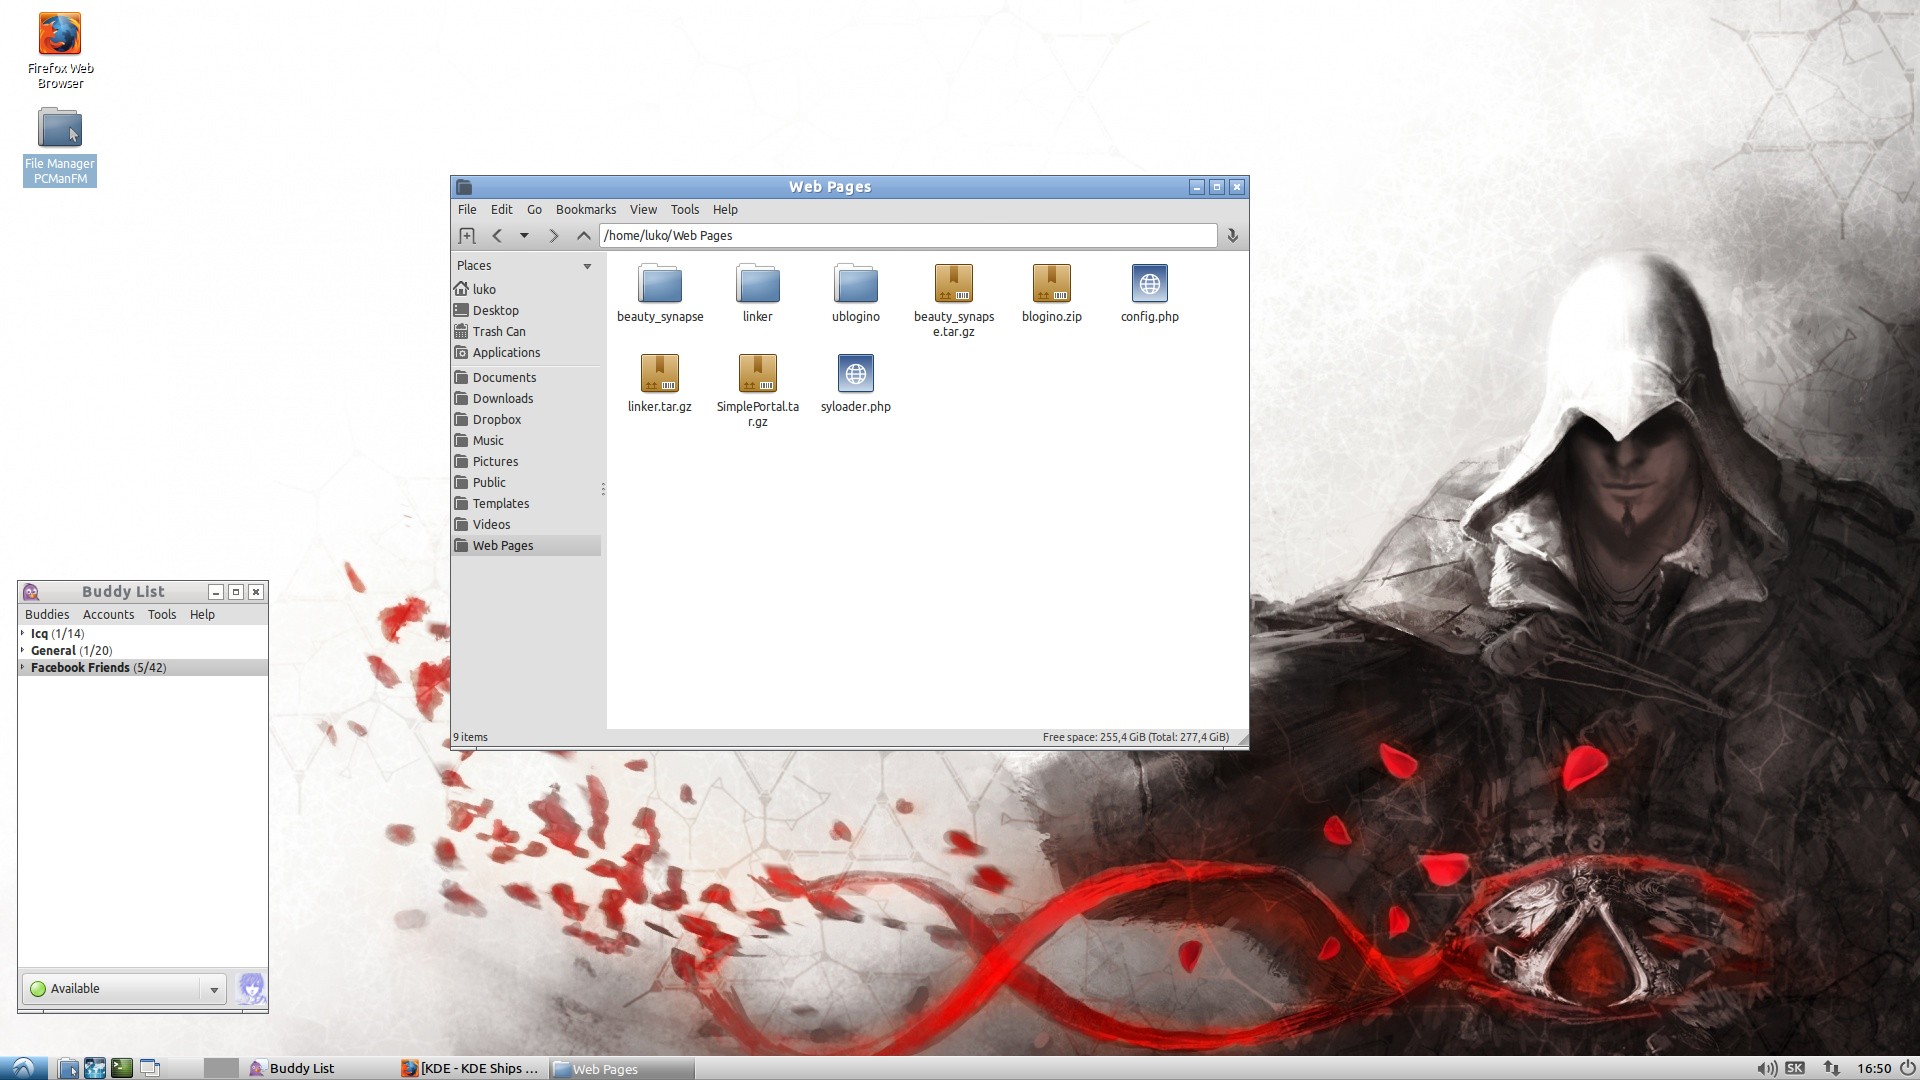This screenshot has height=1080, width=1920.
Task: Switch to KDE Firefox taskbar button
Action: click(470, 1068)
